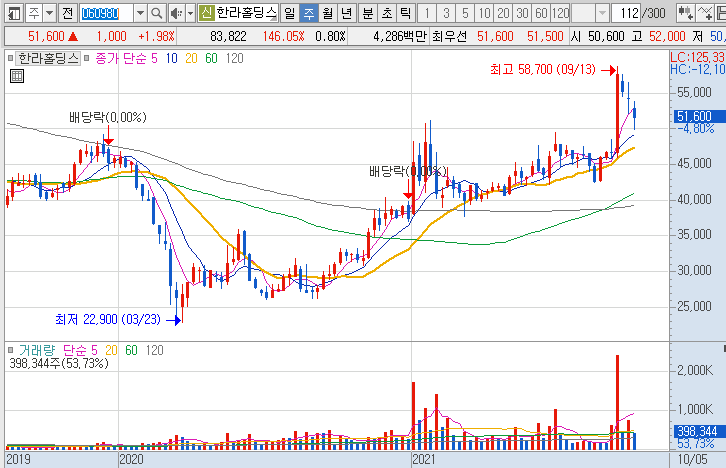Click volume average 120 legend

[155, 350]
